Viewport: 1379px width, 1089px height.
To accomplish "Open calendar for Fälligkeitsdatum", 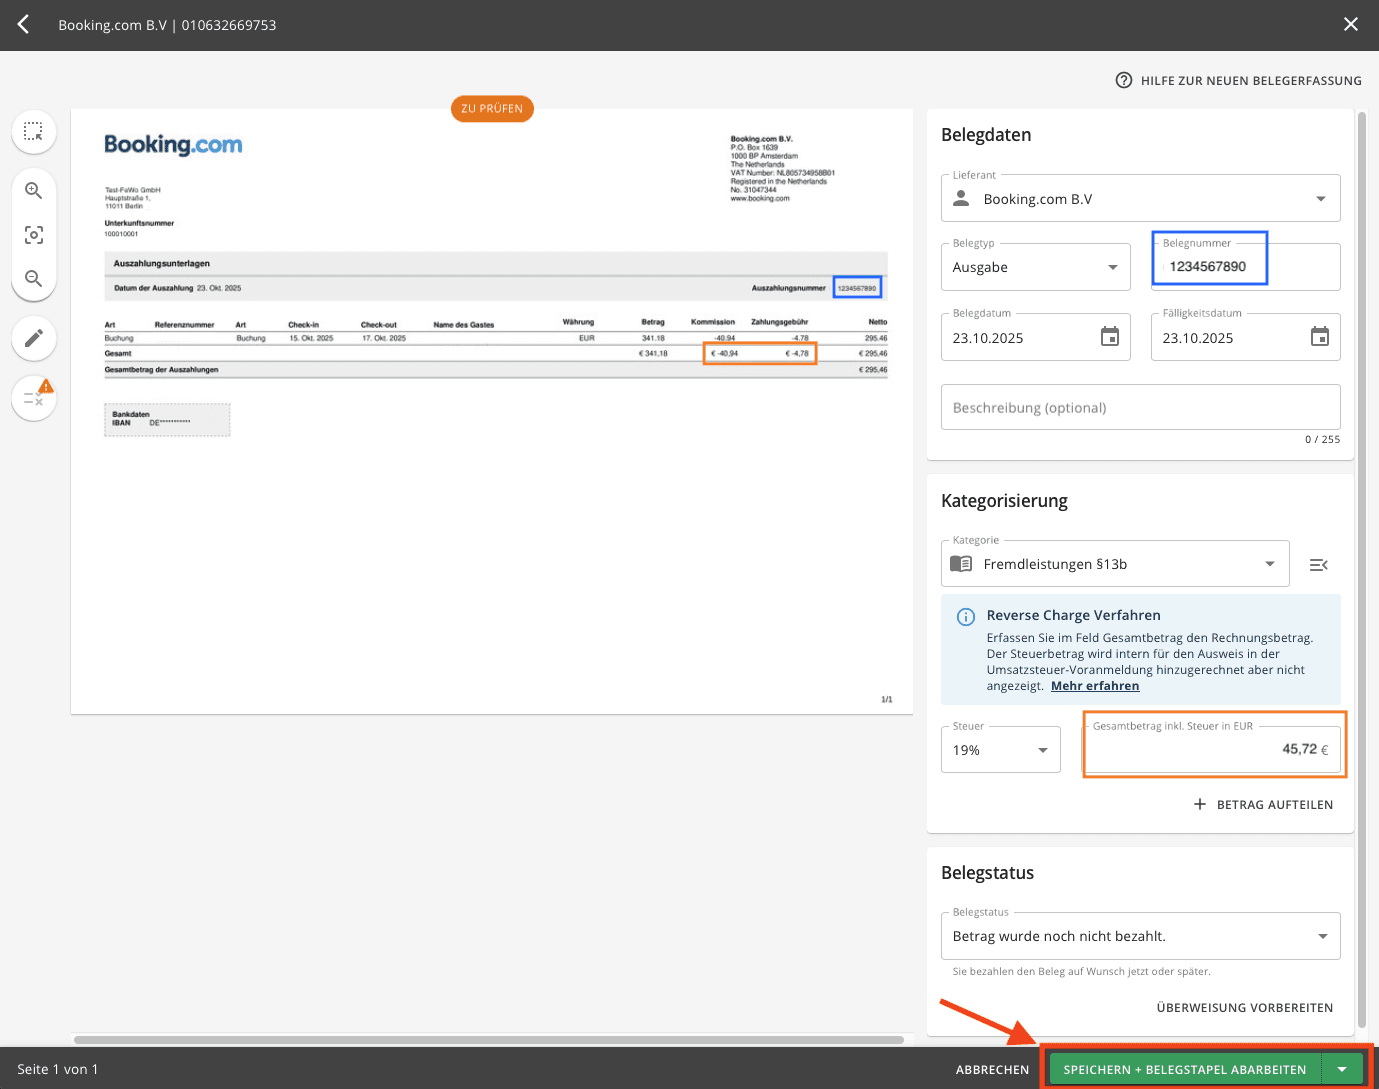I will [x=1320, y=337].
